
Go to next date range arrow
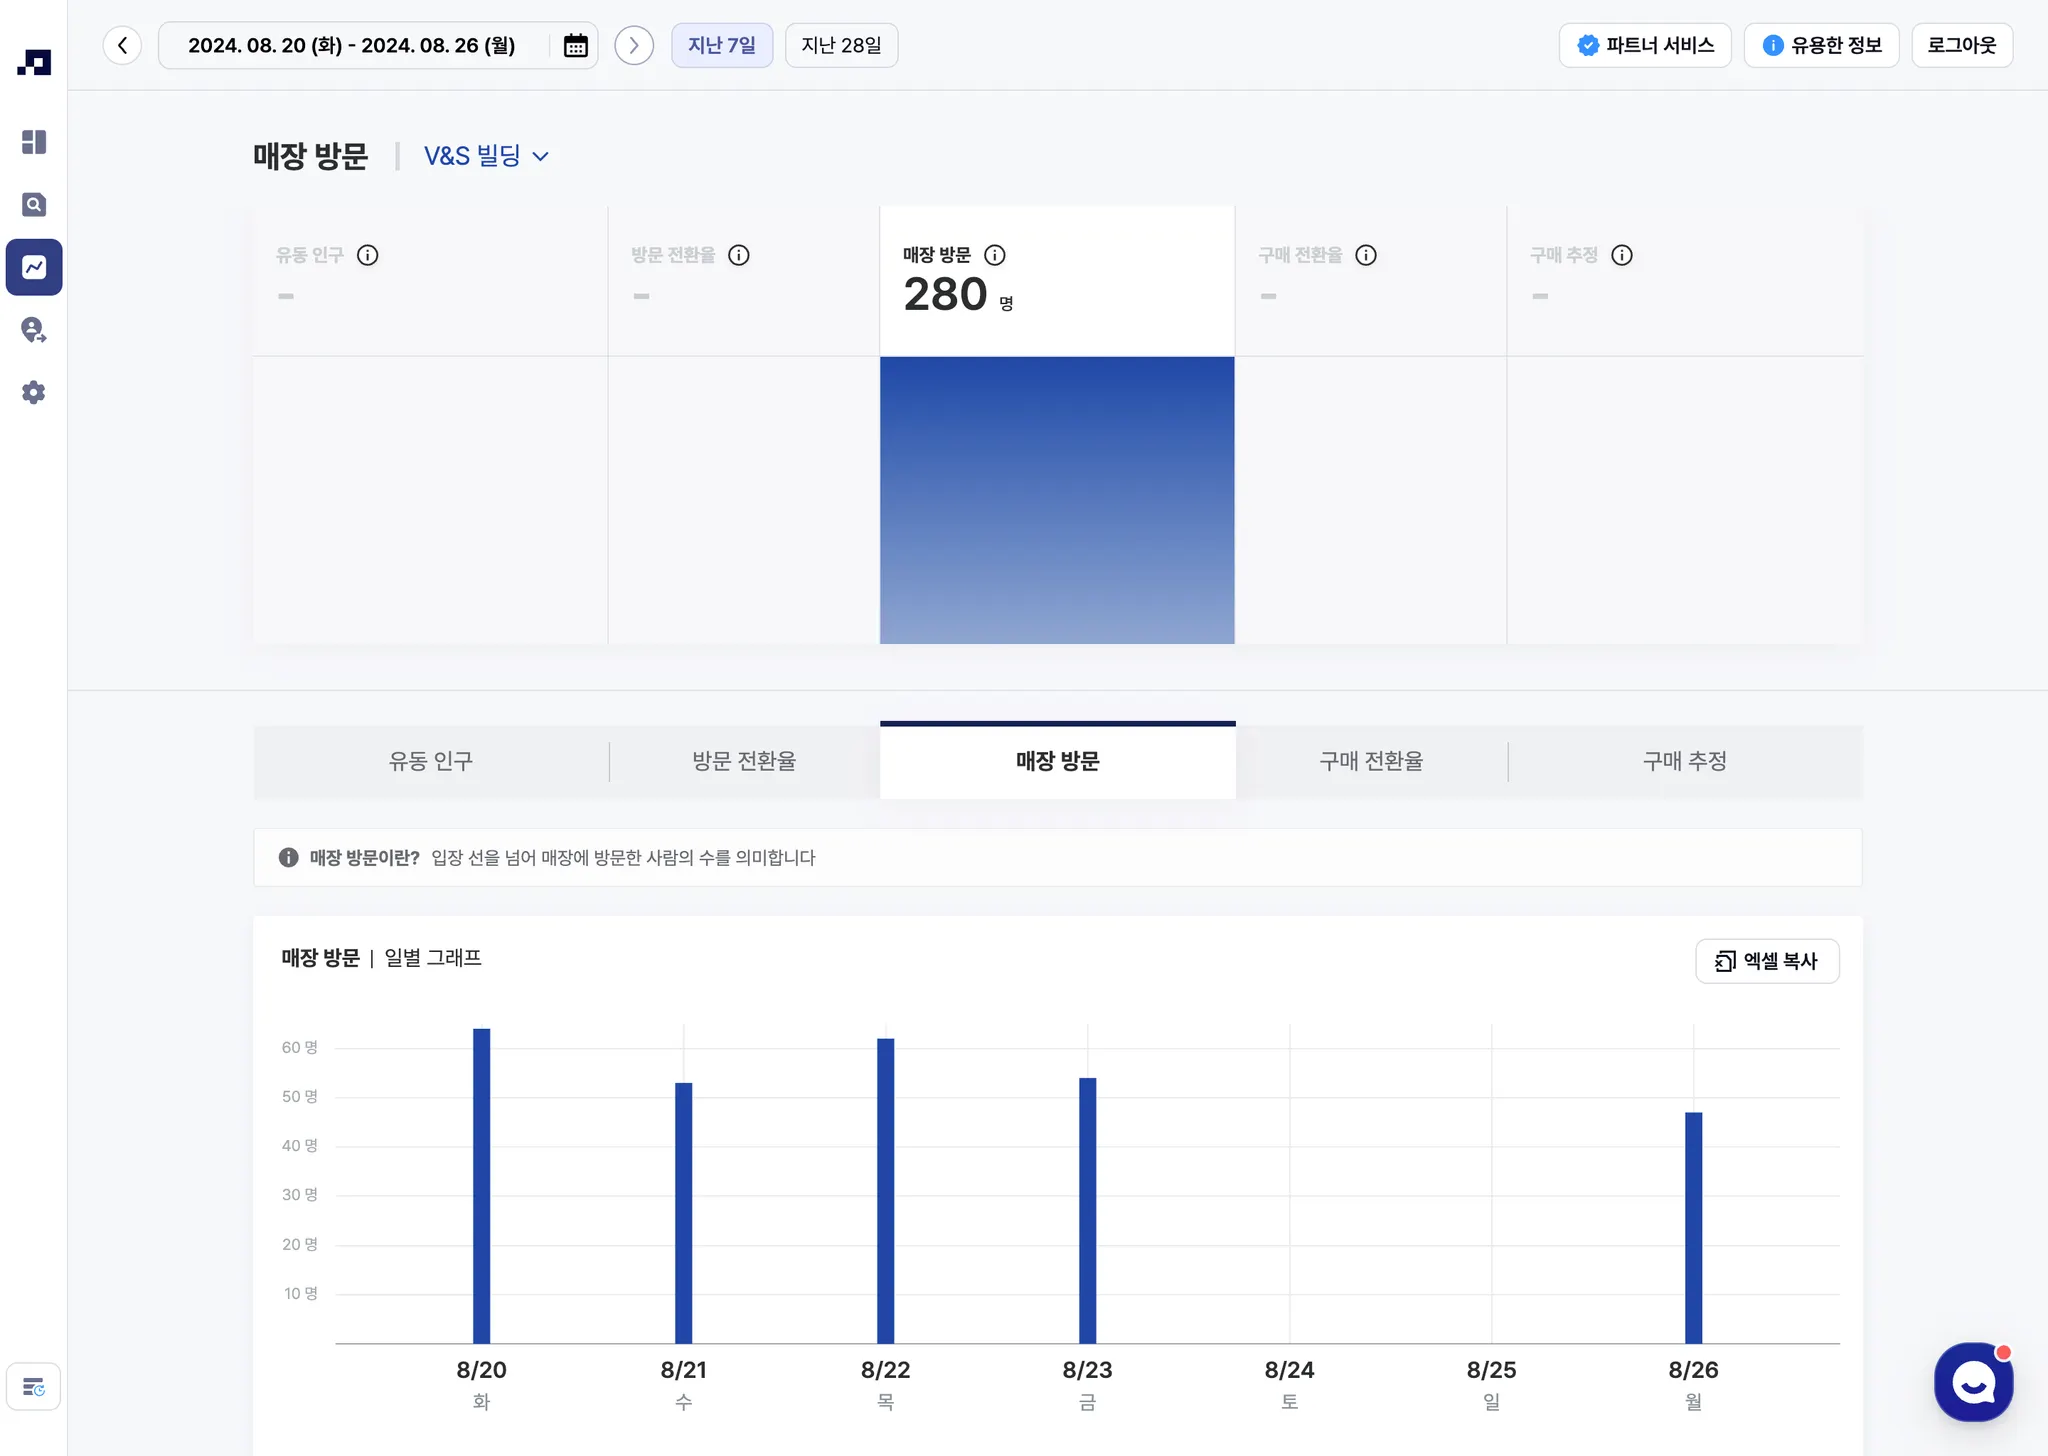[x=634, y=46]
